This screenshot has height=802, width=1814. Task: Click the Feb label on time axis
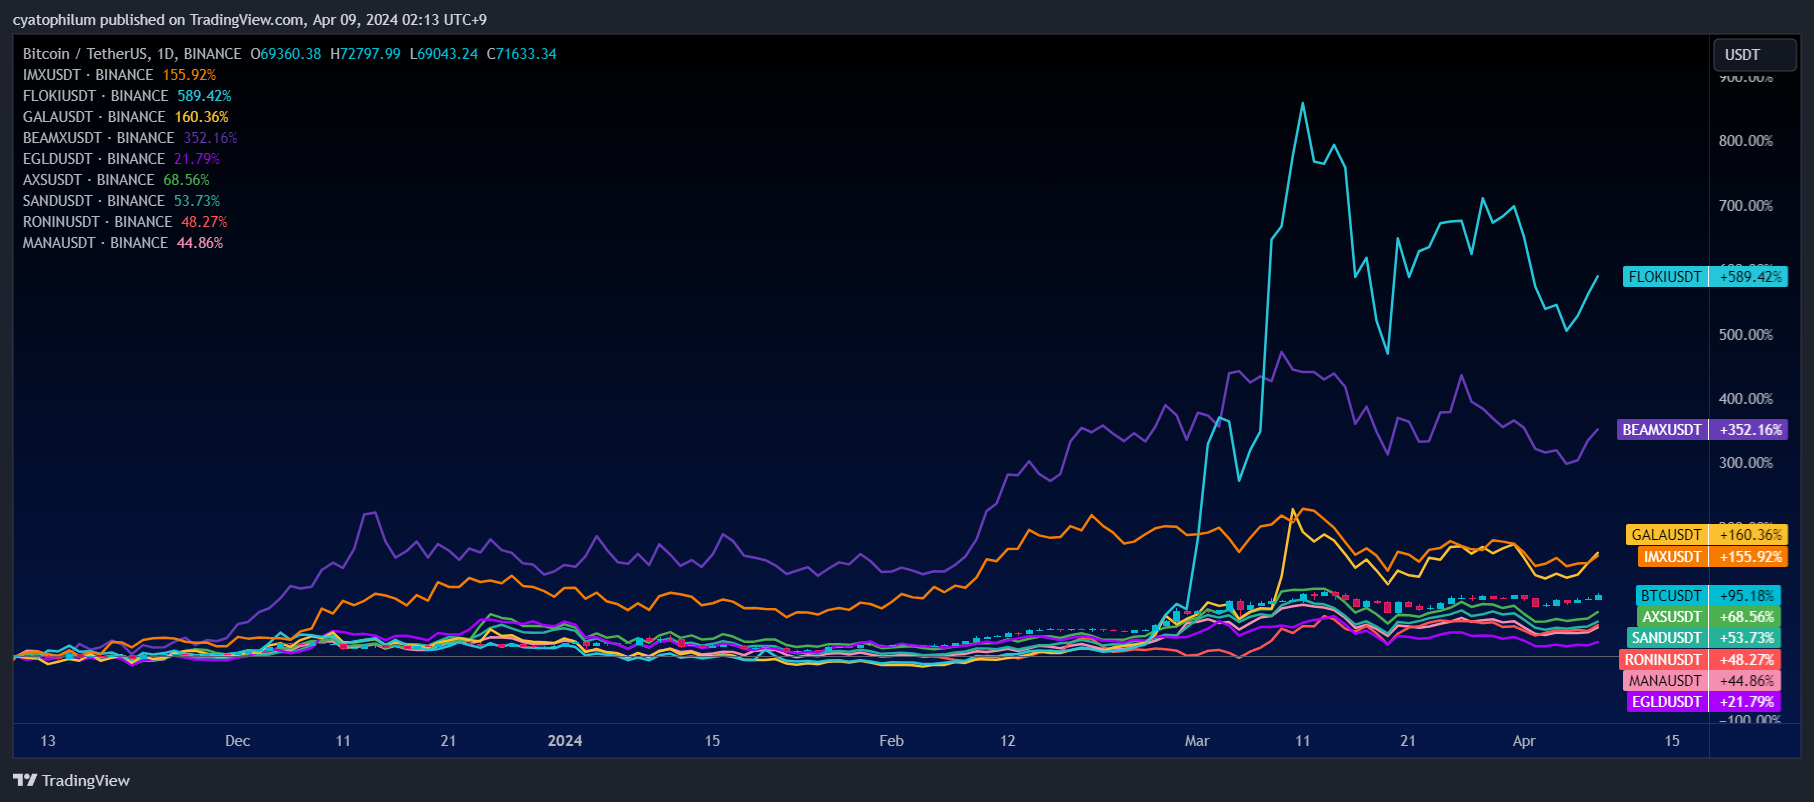pos(891,741)
